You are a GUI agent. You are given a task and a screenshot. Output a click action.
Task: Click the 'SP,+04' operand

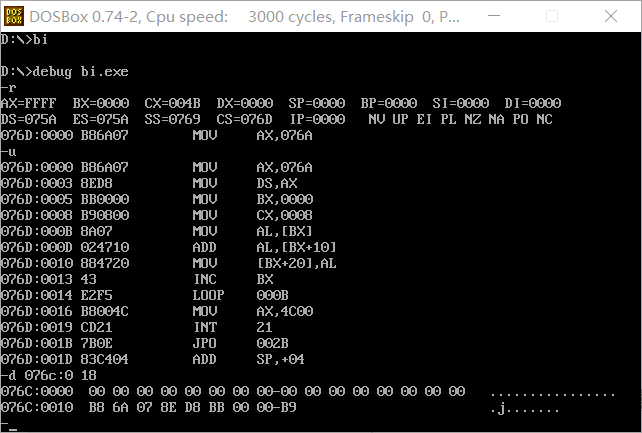280,359
